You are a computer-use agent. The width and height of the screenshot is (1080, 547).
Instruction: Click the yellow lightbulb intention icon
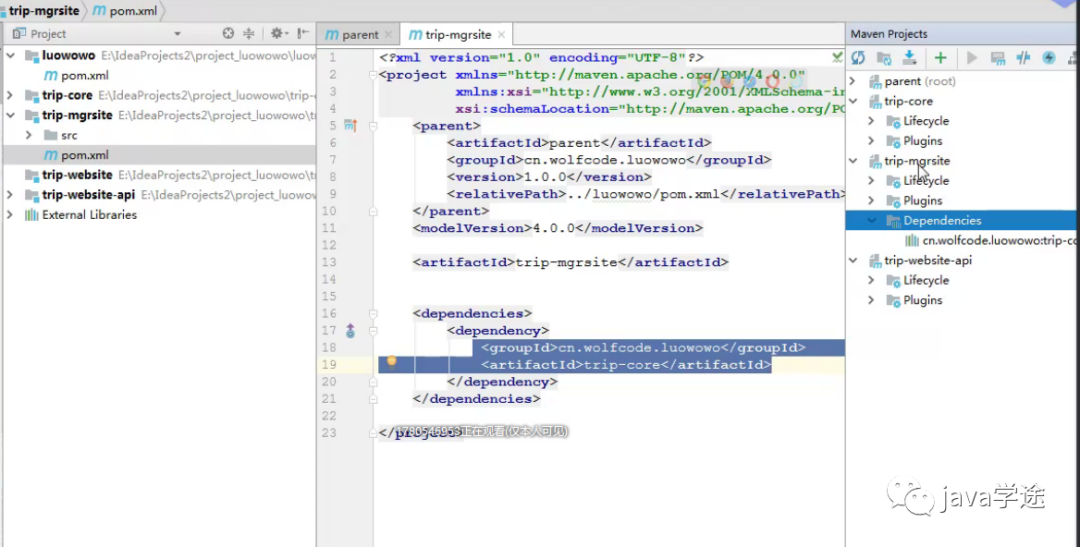[391, 362]
